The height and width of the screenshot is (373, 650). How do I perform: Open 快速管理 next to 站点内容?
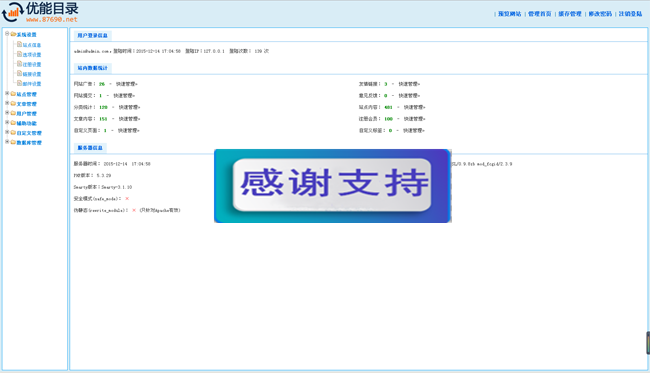coord(415,107)
